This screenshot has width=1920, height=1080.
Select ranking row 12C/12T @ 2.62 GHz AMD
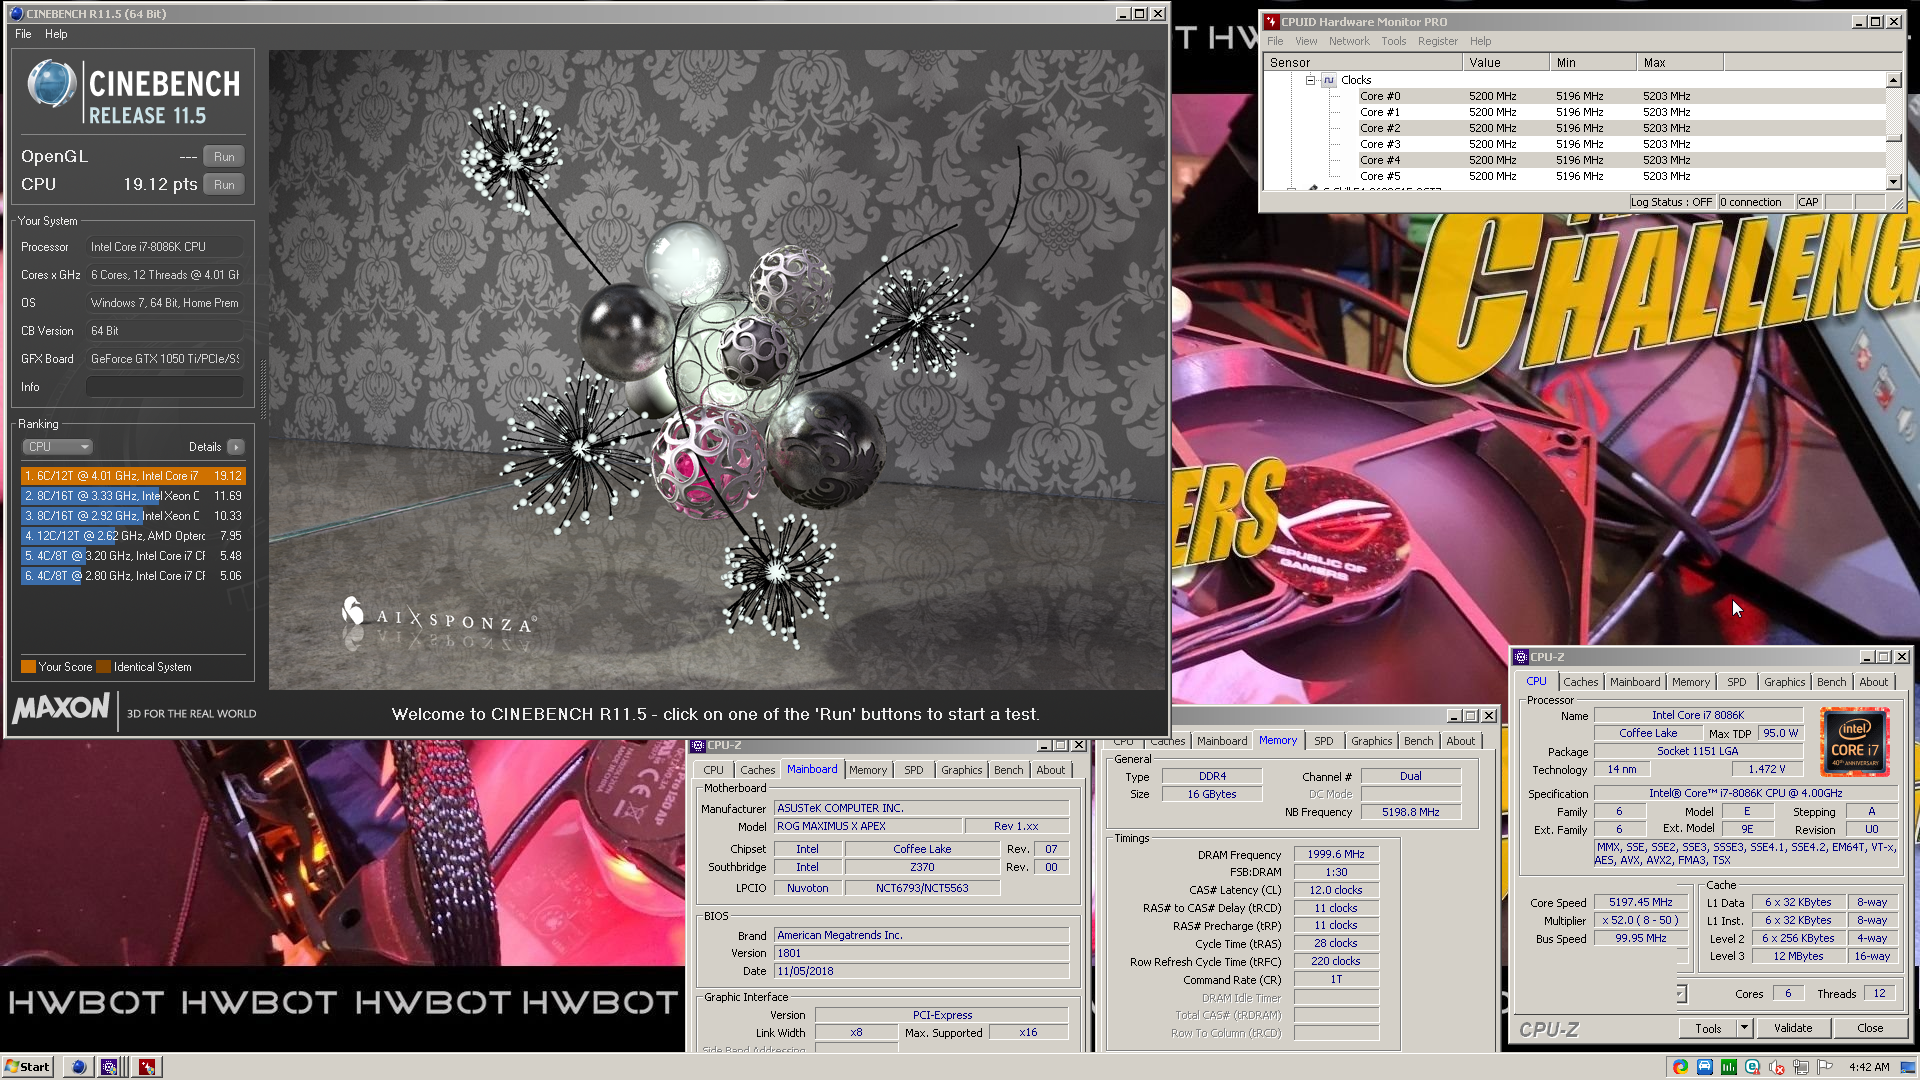tap(133, 536)
